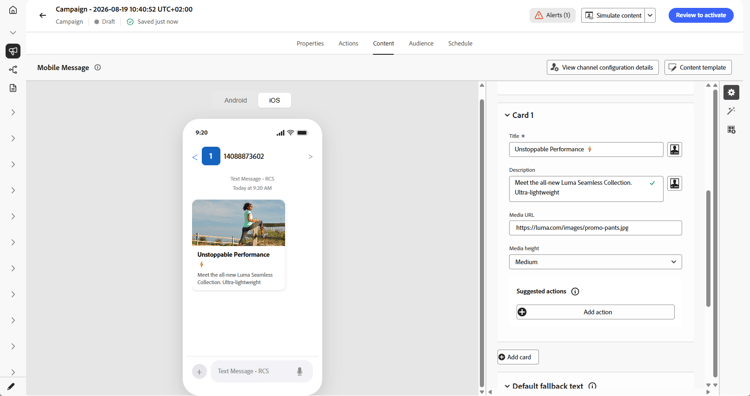This screenshot has width=750, height=396.
Task: Show Default fallback text info icon
Action: (592, 386)
